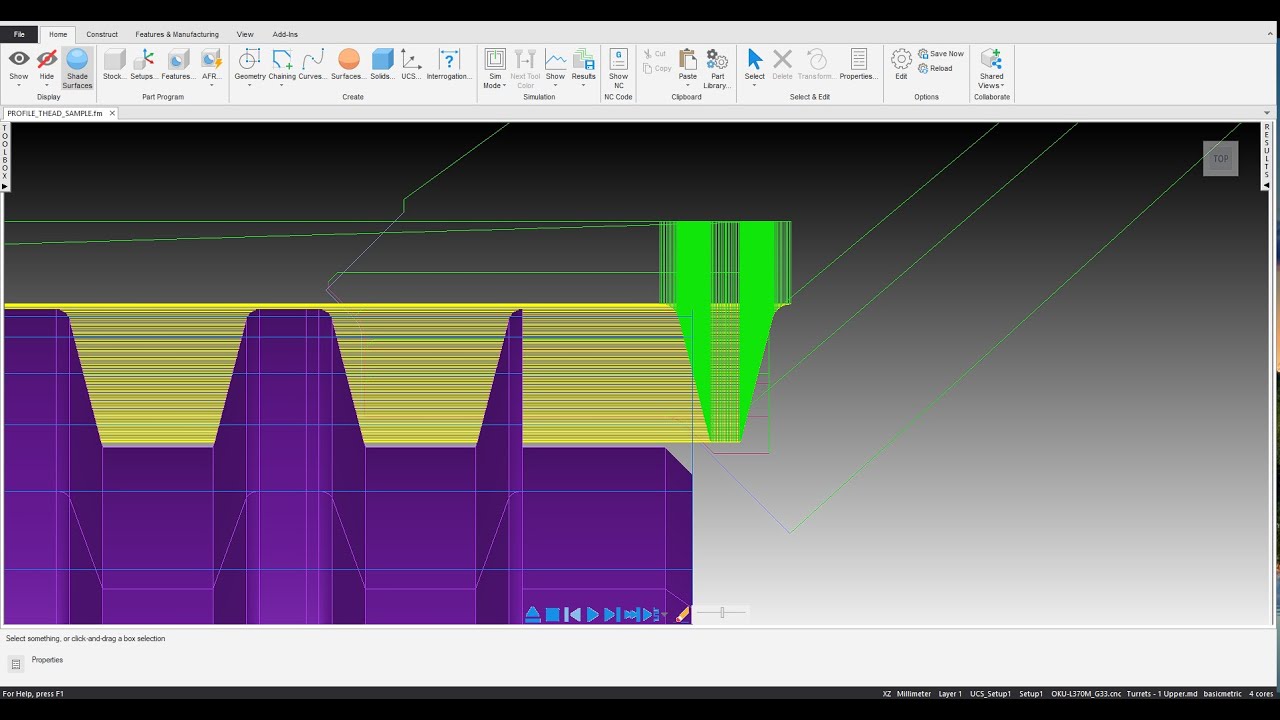Expand the Toolbox side panel

coord(4,156)
